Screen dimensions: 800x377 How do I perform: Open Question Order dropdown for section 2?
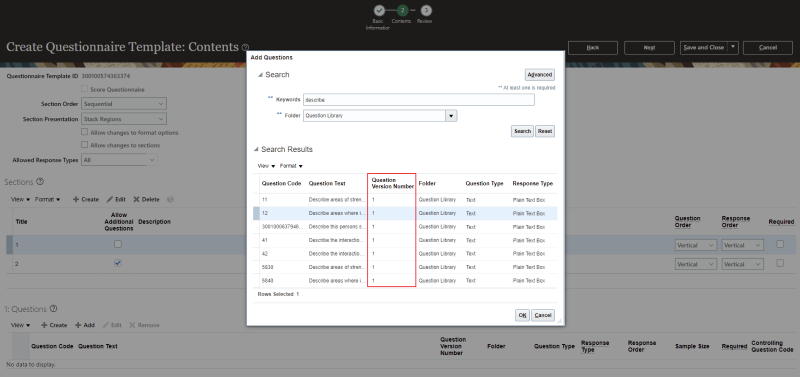click(696, 264)
